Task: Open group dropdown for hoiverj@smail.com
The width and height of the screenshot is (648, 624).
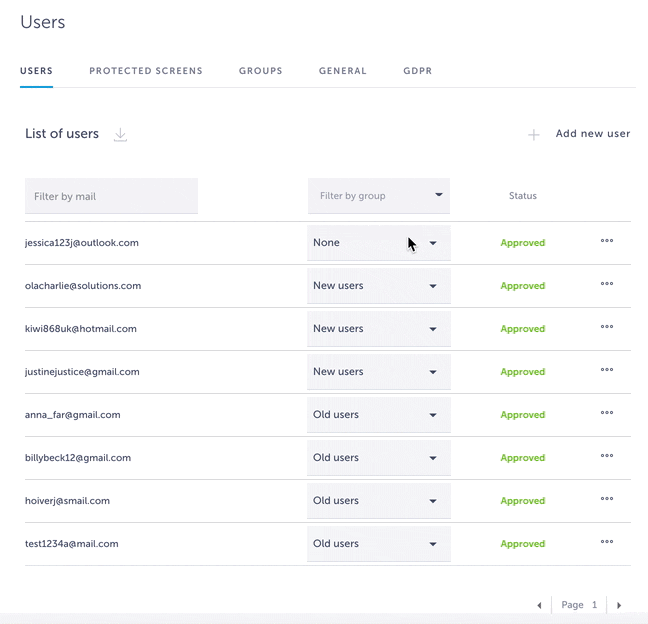Action: [379, 501]
